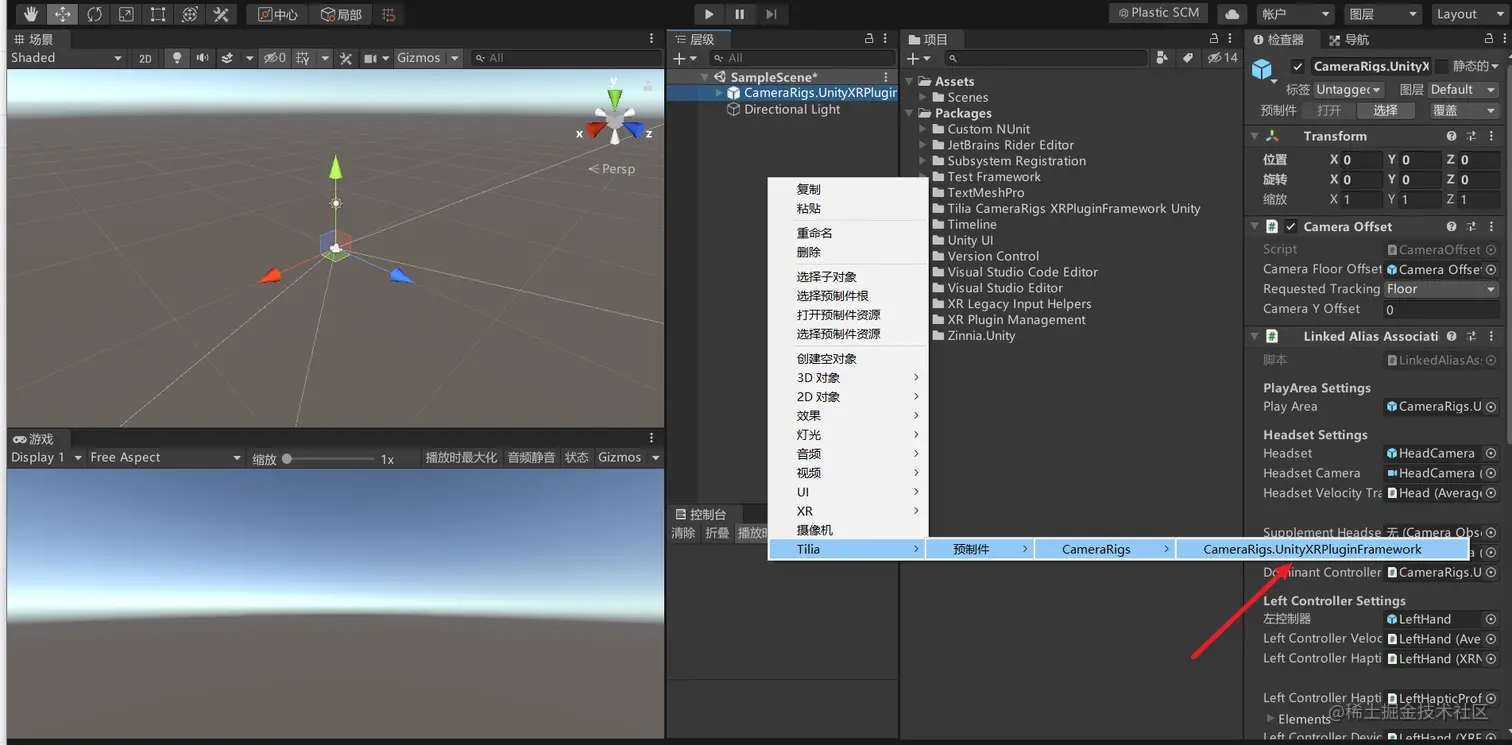Select the Scale tool

126,14
